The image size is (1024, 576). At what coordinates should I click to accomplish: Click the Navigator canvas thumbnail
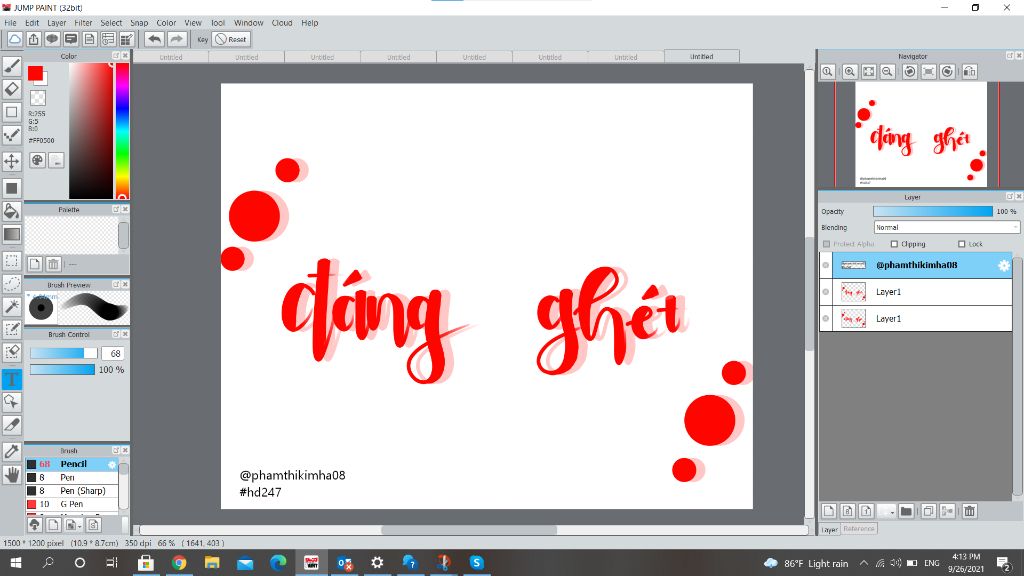pyautogui.click(x=921, y=135)
